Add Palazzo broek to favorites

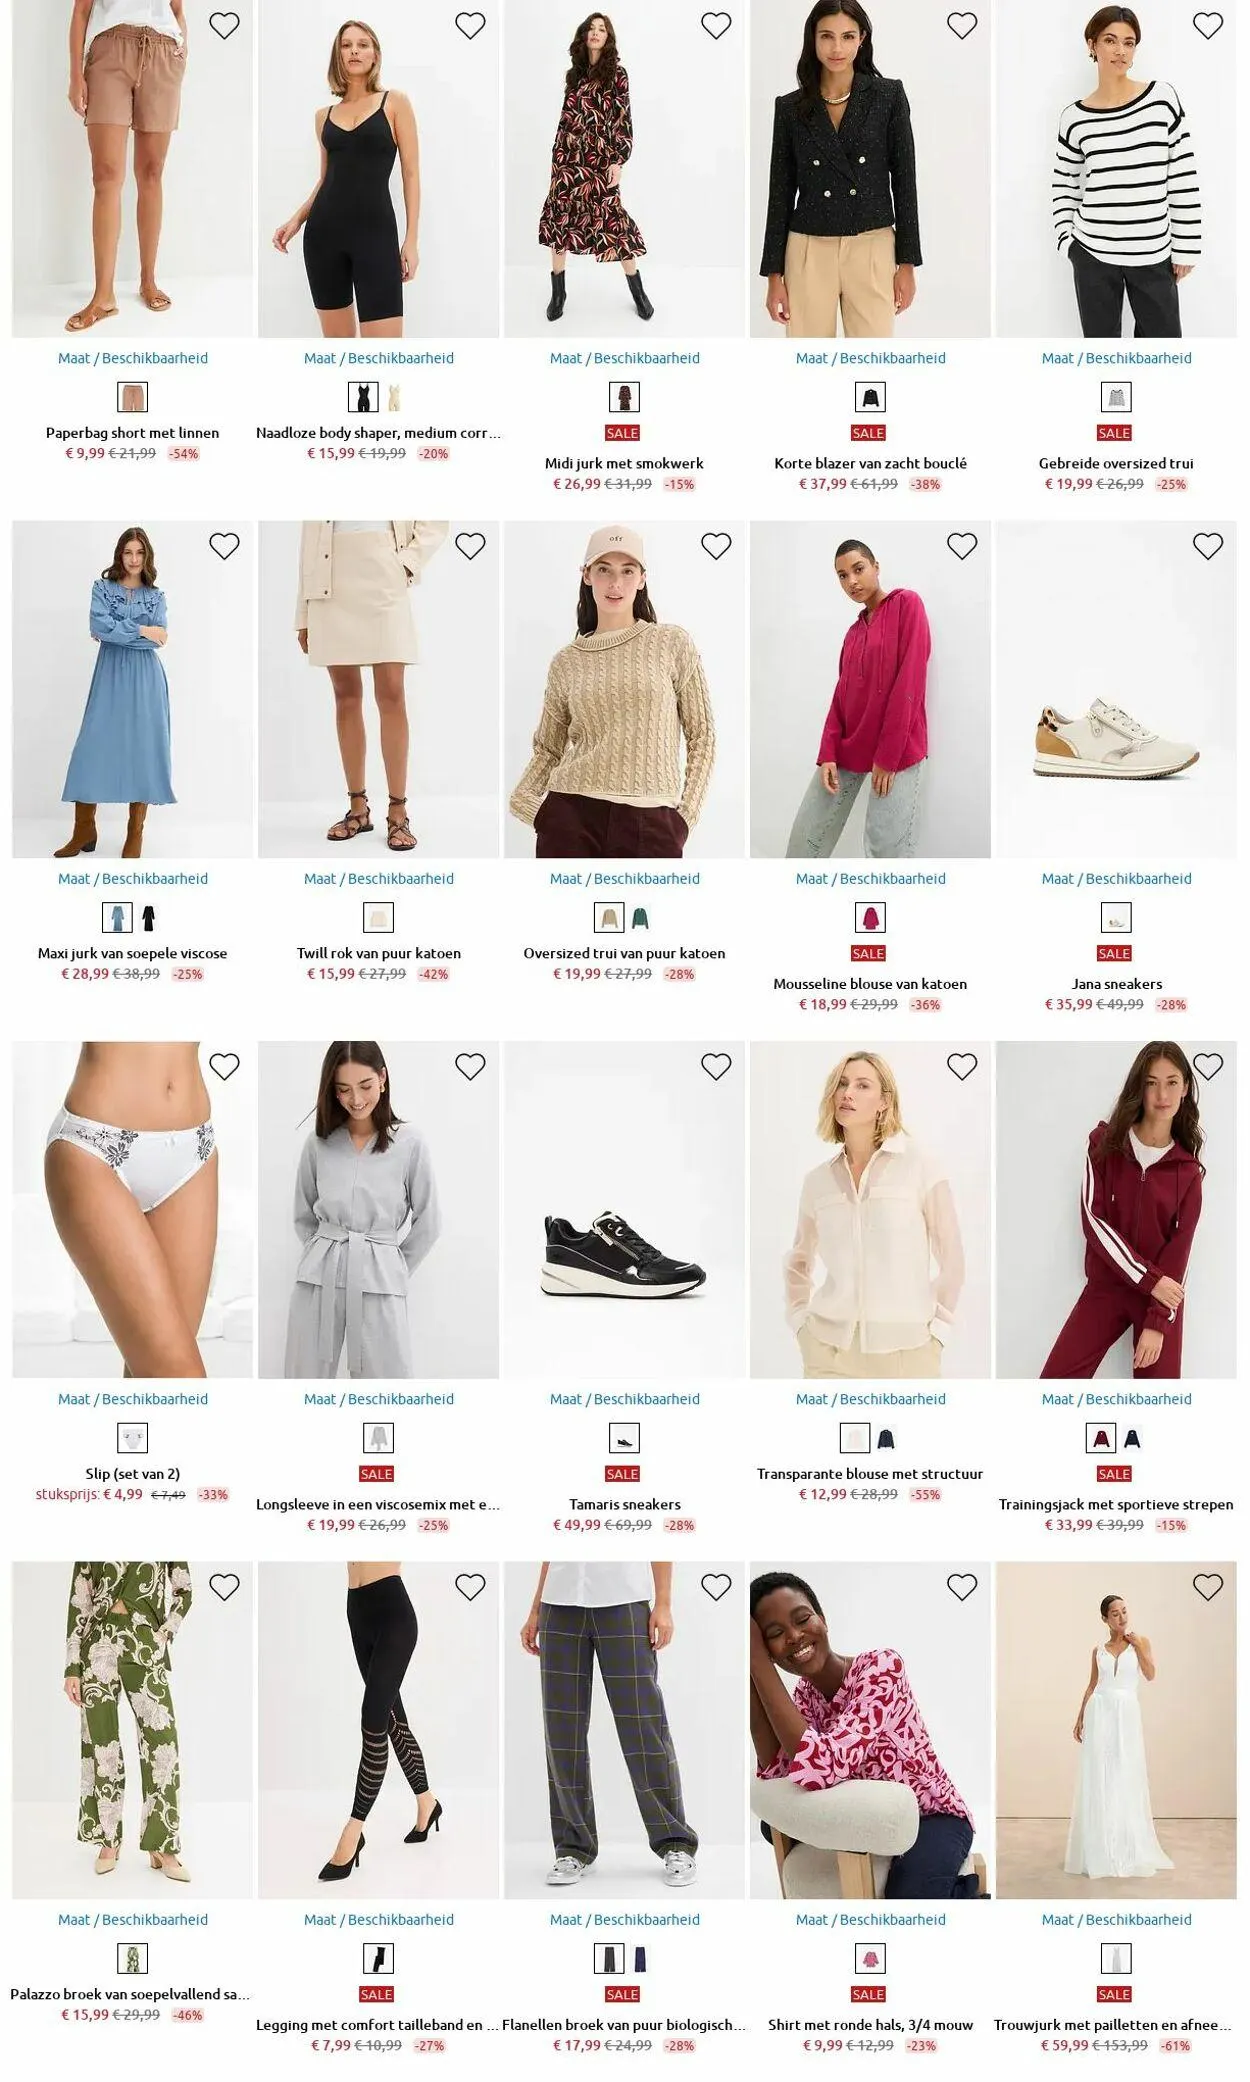(x=224, y=1587)
